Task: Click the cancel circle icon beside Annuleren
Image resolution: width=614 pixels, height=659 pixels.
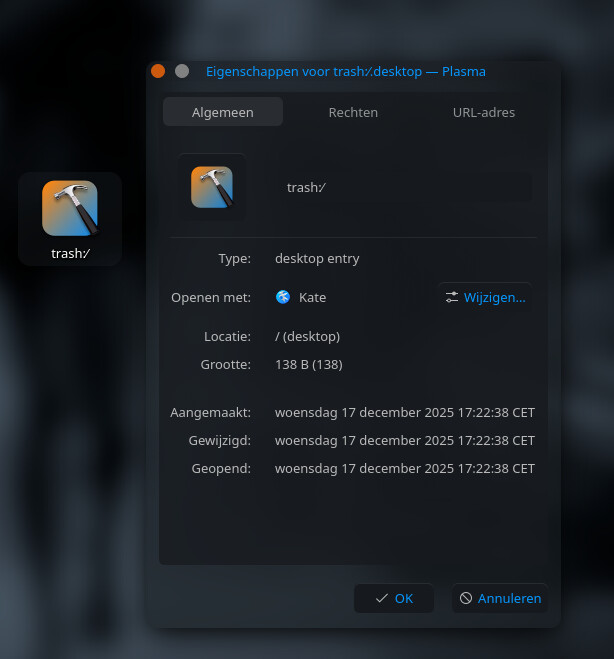Action: 466,598
